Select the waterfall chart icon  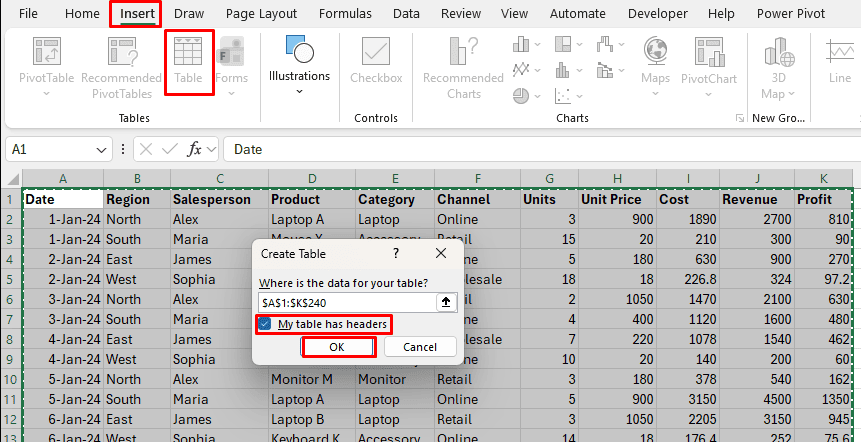(x=605, y=44)
